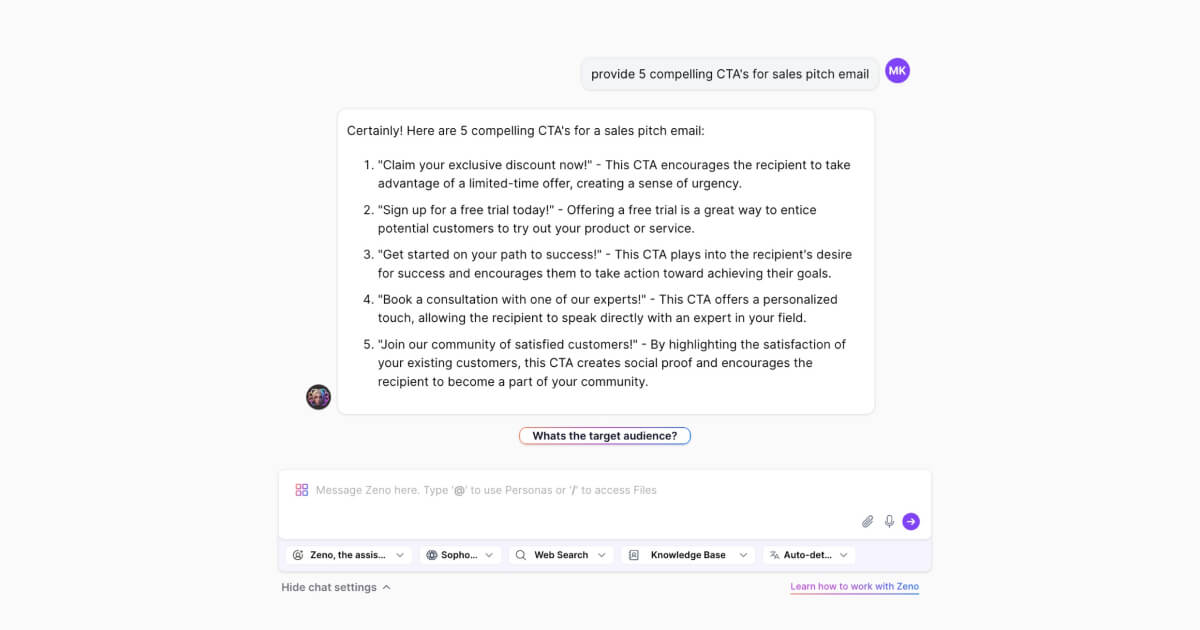Image resolution: width=1200 pixels, height=630 pixels.
Task: Click the purple send arrow button
Action: (x=911, y=521)
